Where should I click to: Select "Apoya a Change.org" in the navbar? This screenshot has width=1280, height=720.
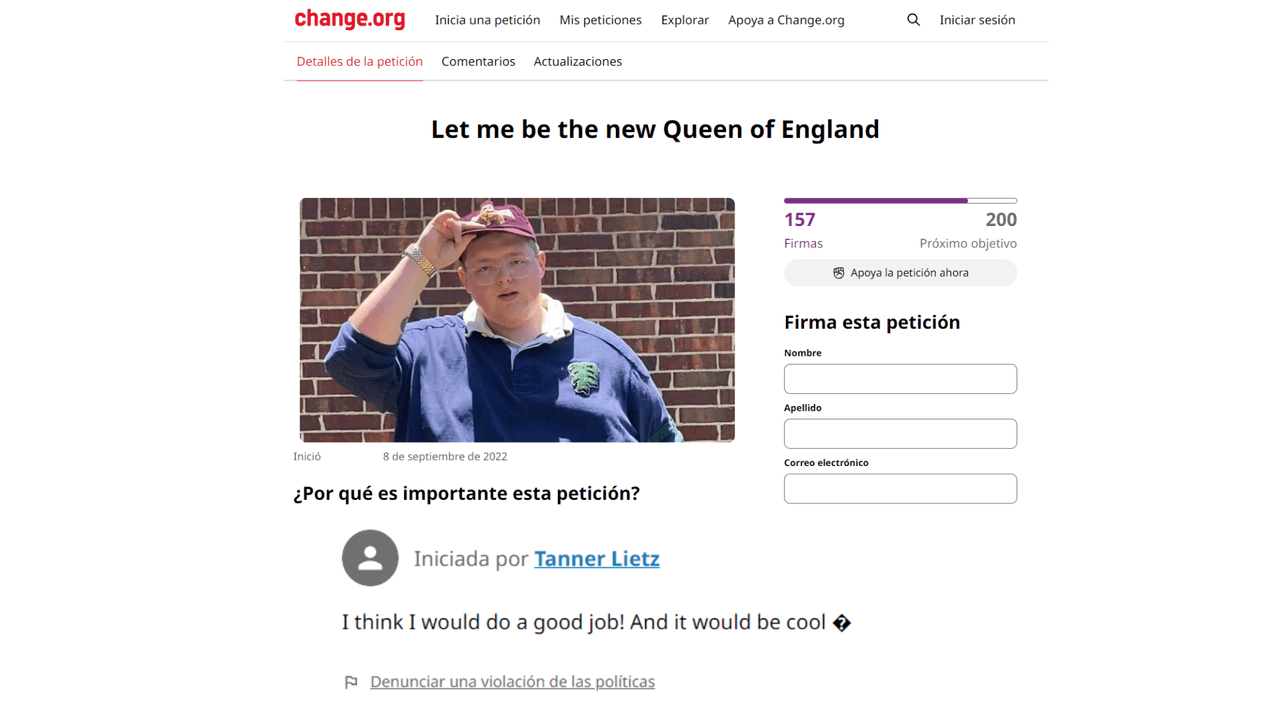pos(786,19)
